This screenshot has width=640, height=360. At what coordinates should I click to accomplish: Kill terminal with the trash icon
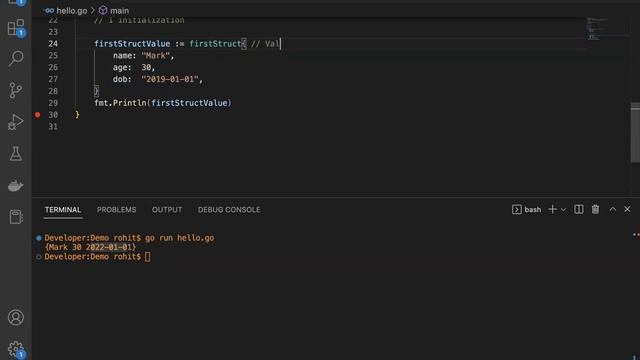(x=596, y=209)
